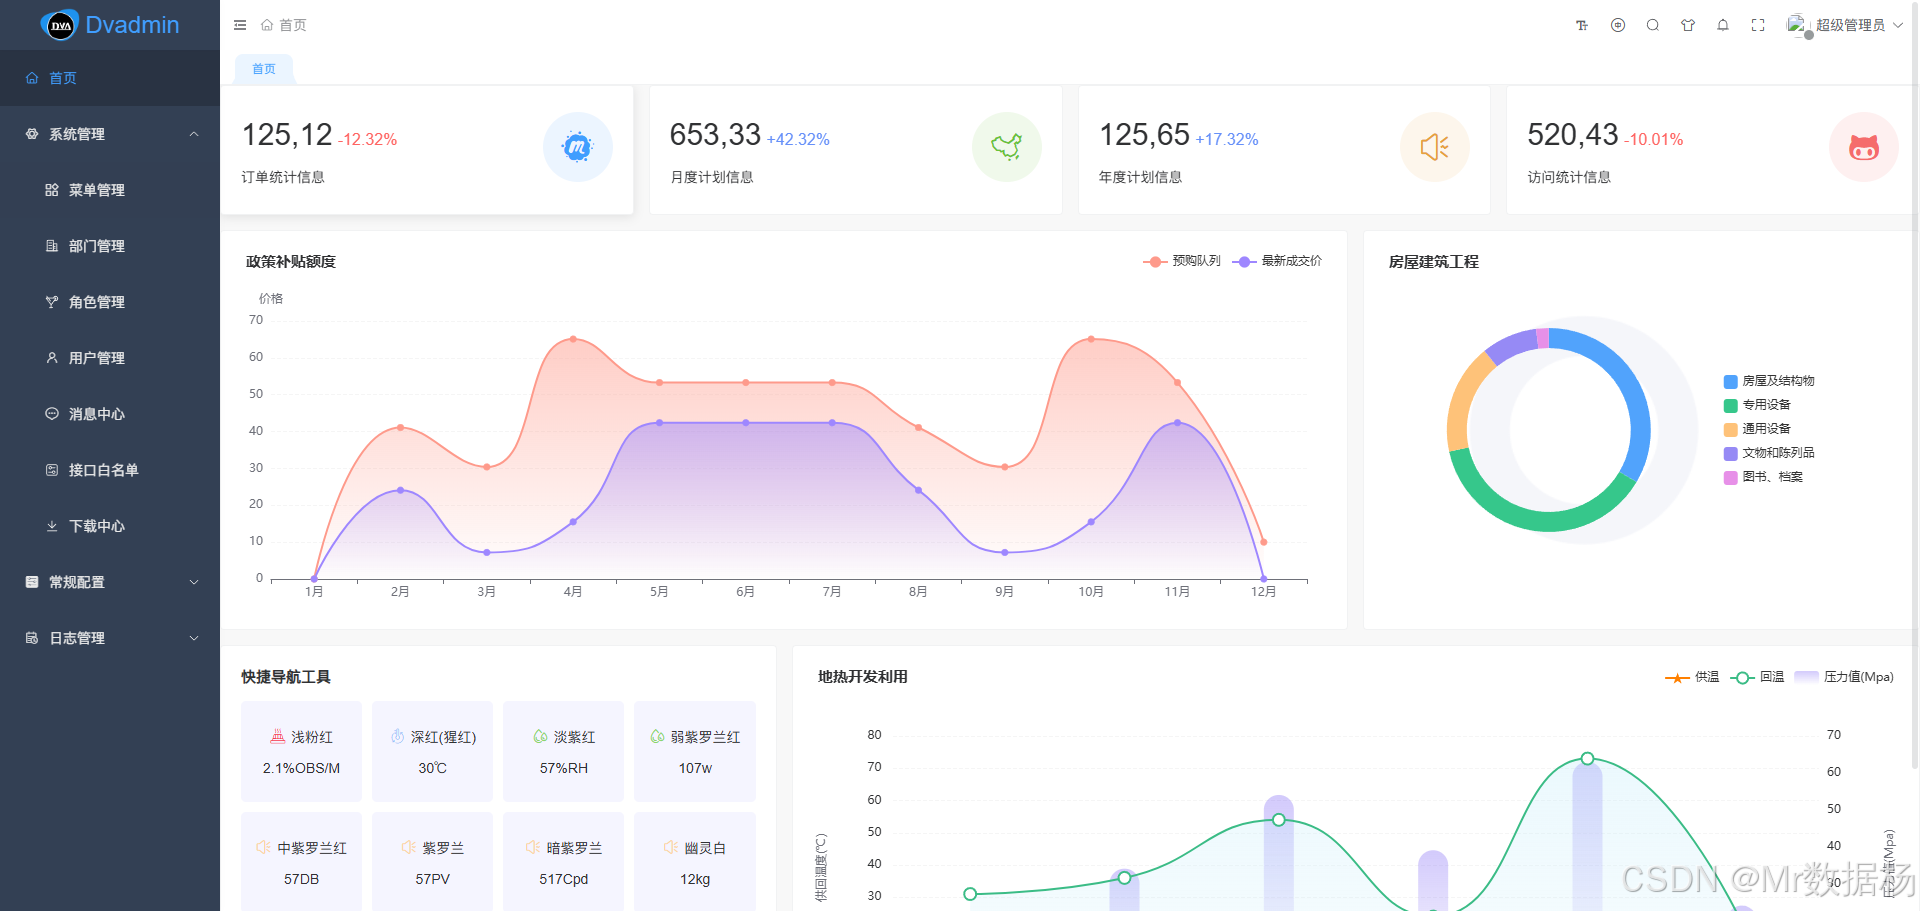
Task: Click the 首页 breadcrumb text
Action: 293,25
